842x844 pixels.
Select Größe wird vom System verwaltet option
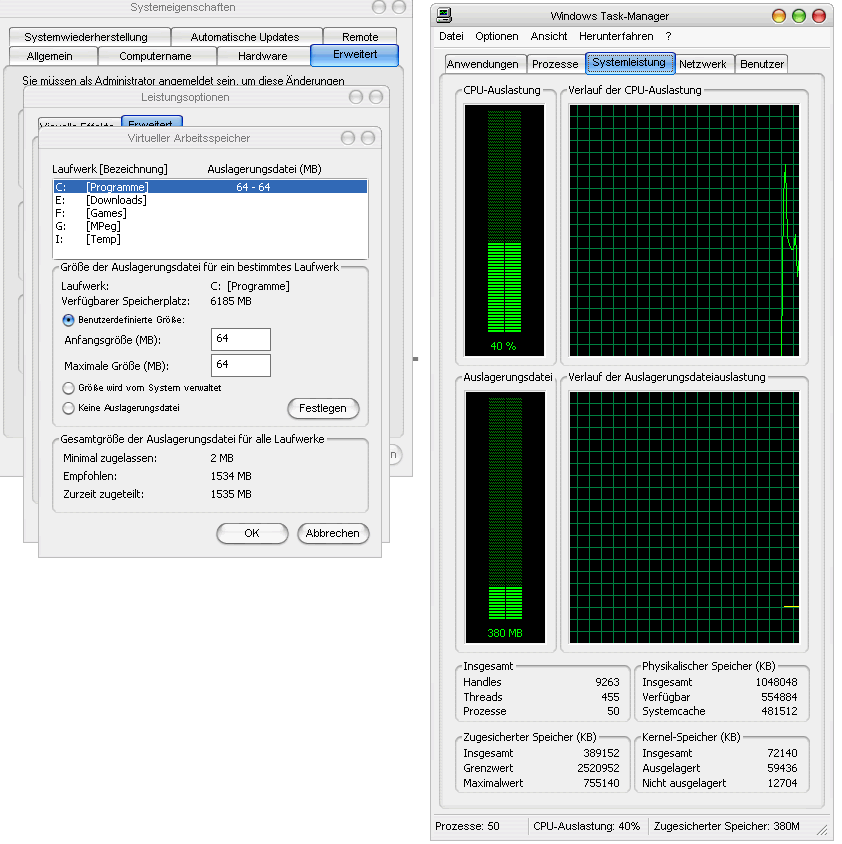coord(68,388)
